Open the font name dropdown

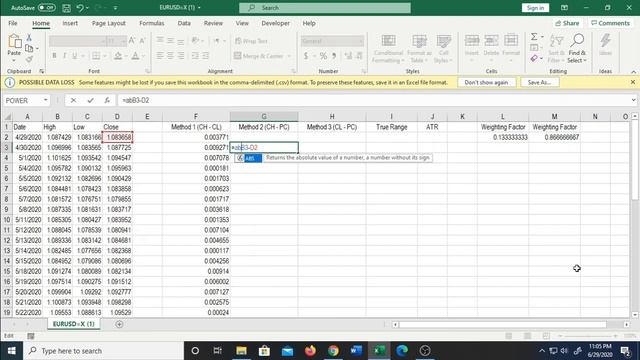click(x=103, y=41)
